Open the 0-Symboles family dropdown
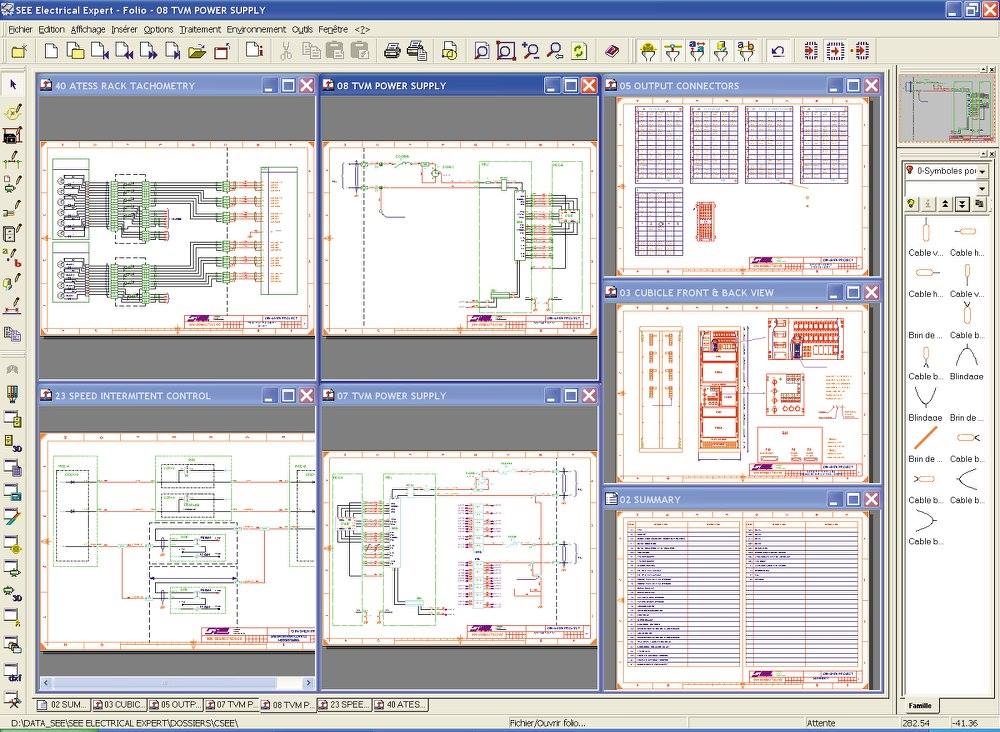 click(983, 172)
